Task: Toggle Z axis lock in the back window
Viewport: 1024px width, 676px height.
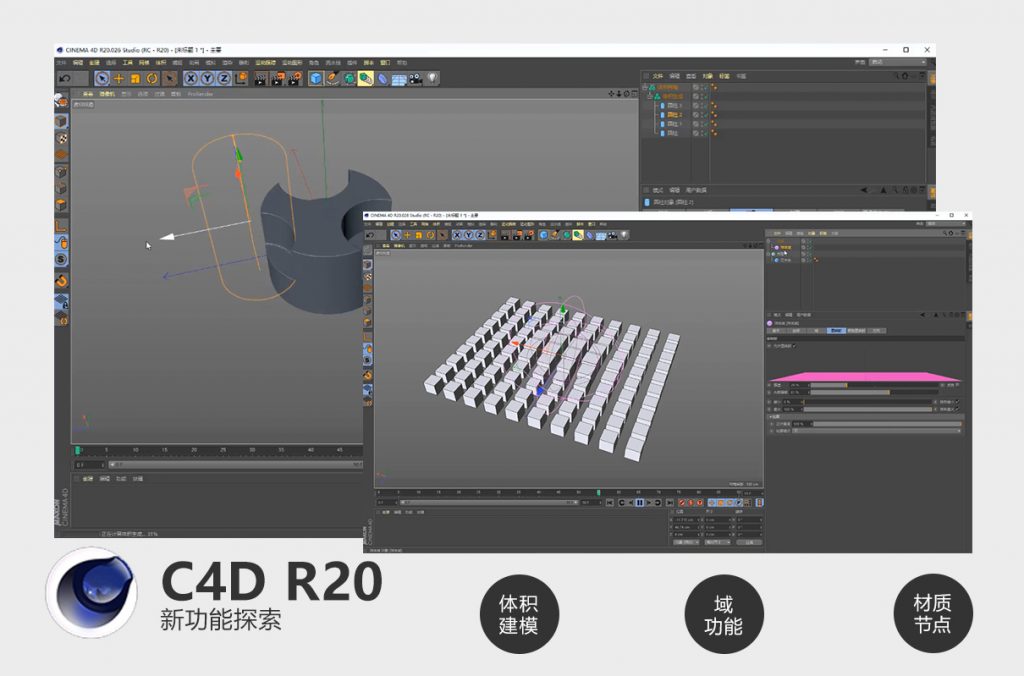Action: click(x=223, y=78)
